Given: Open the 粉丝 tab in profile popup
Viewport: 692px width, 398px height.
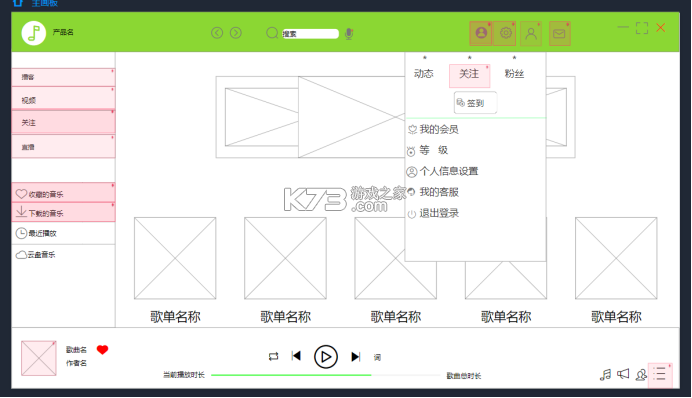Looking at the screenshot, I should [514, 74].
